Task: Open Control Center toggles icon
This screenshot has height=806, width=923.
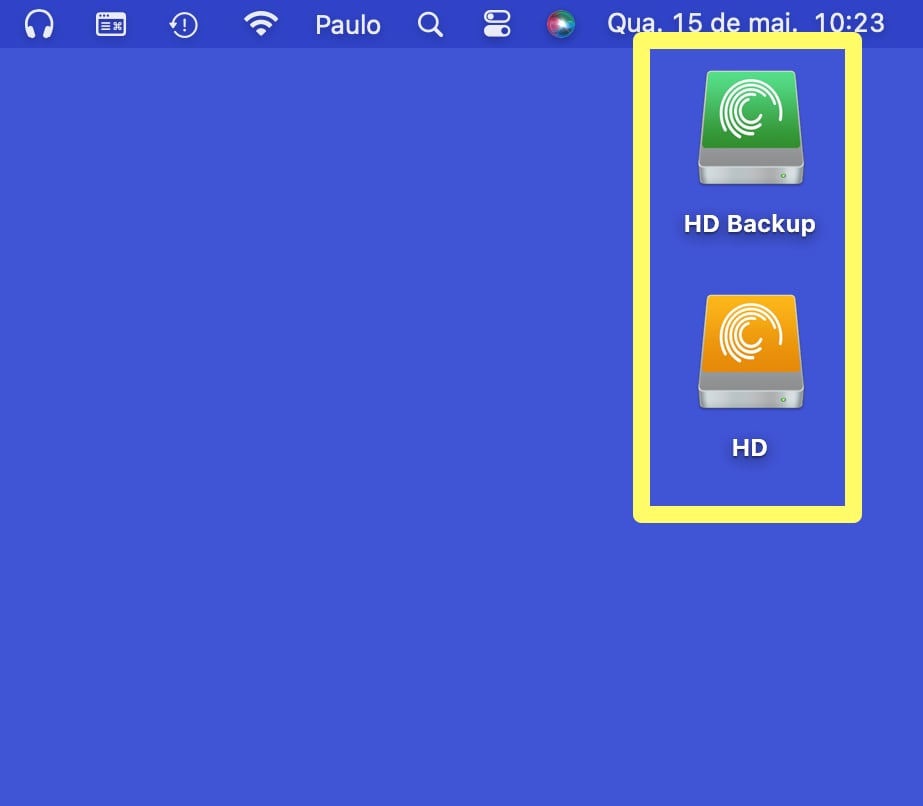Action: pyautogui.click(x=497, y=24)
